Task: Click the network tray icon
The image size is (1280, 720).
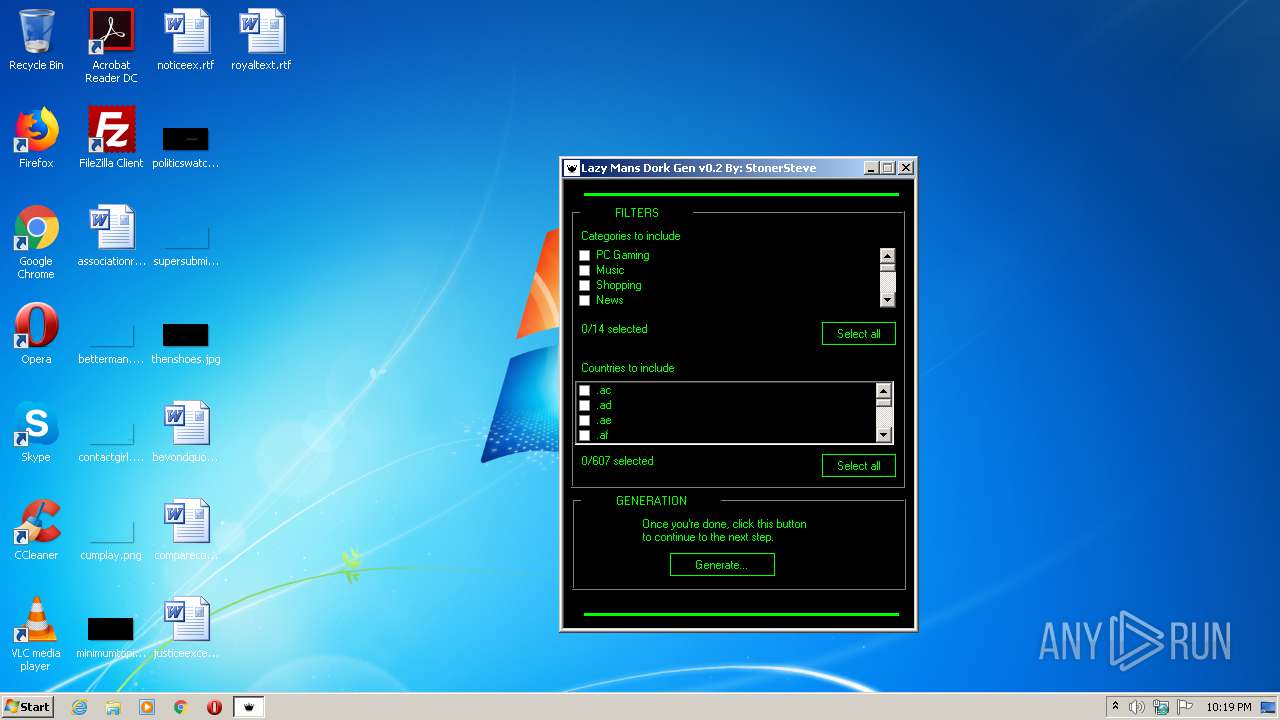Action: point(1161,707)
